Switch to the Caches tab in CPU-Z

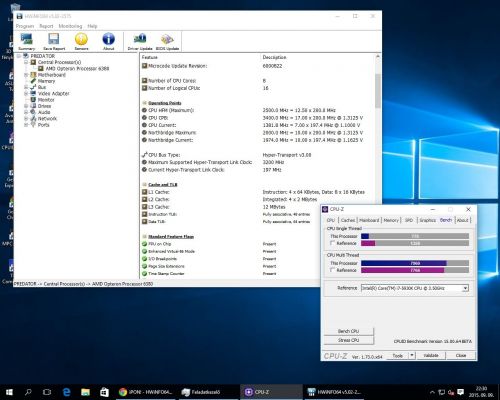coord(348,220)
